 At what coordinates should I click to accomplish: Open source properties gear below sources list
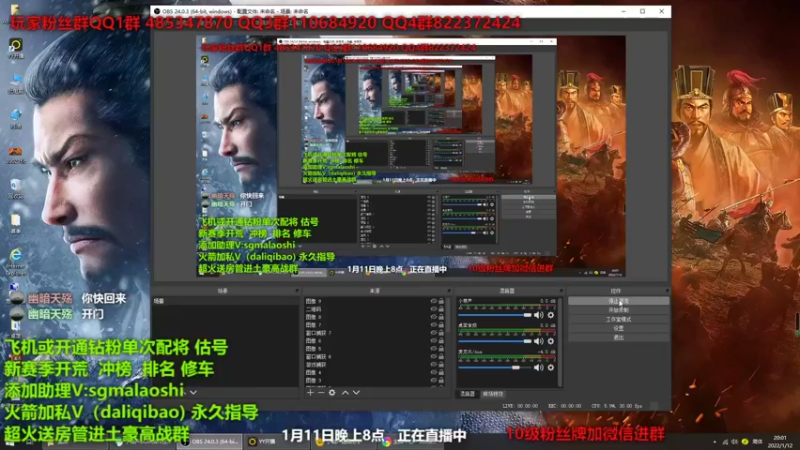[332, 392]
